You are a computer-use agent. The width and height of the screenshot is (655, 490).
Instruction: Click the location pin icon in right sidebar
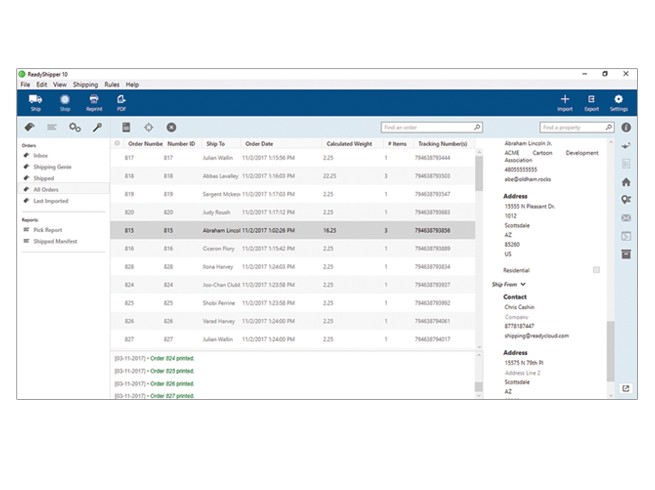(626, 200)
